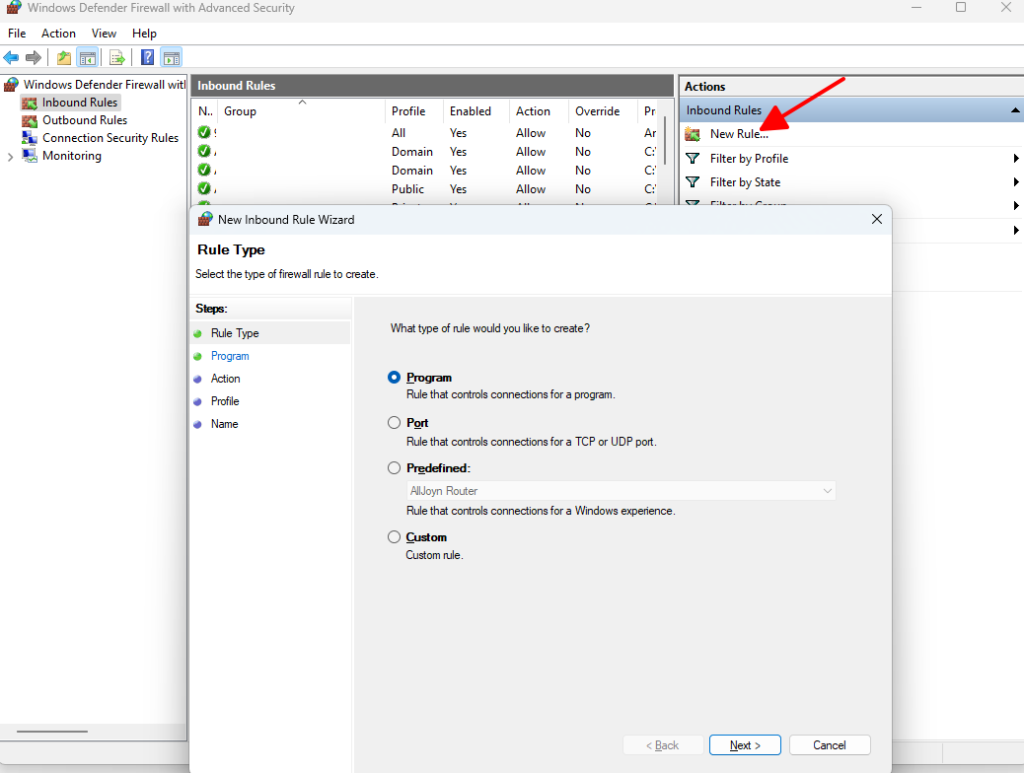This screenshot has width=1024, height=773.
Task: Open the Help menu
Action: tap(144, 33)
